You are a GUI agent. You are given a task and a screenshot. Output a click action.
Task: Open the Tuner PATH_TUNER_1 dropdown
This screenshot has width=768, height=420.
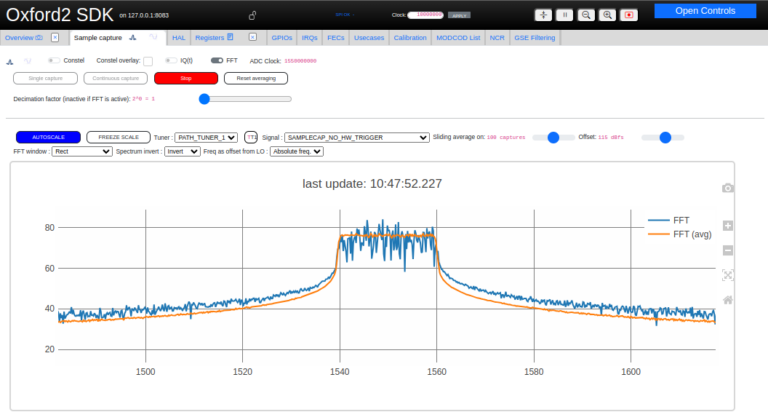pyautogui.click(x=207, y=137)
